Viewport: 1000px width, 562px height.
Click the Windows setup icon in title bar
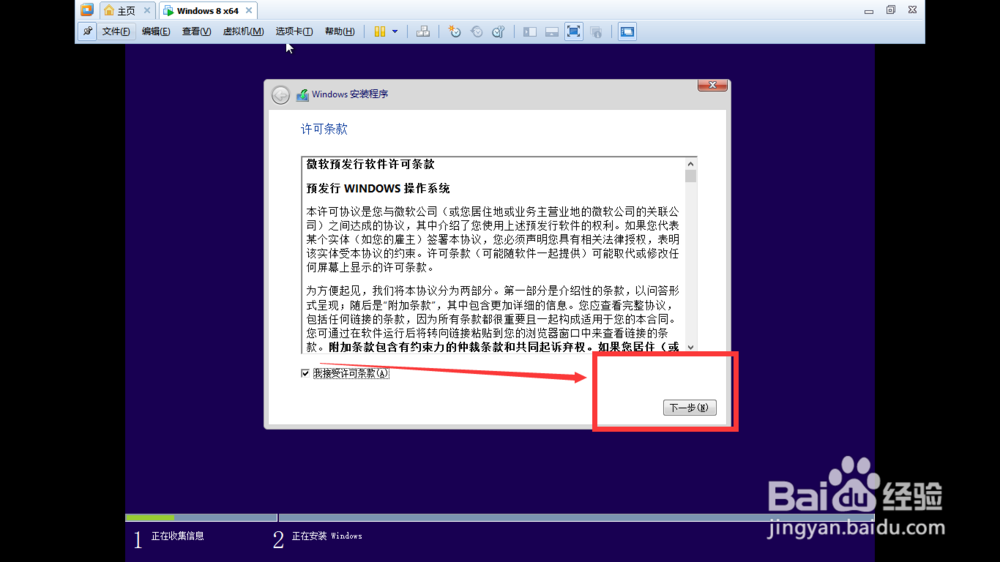[302, 94]
